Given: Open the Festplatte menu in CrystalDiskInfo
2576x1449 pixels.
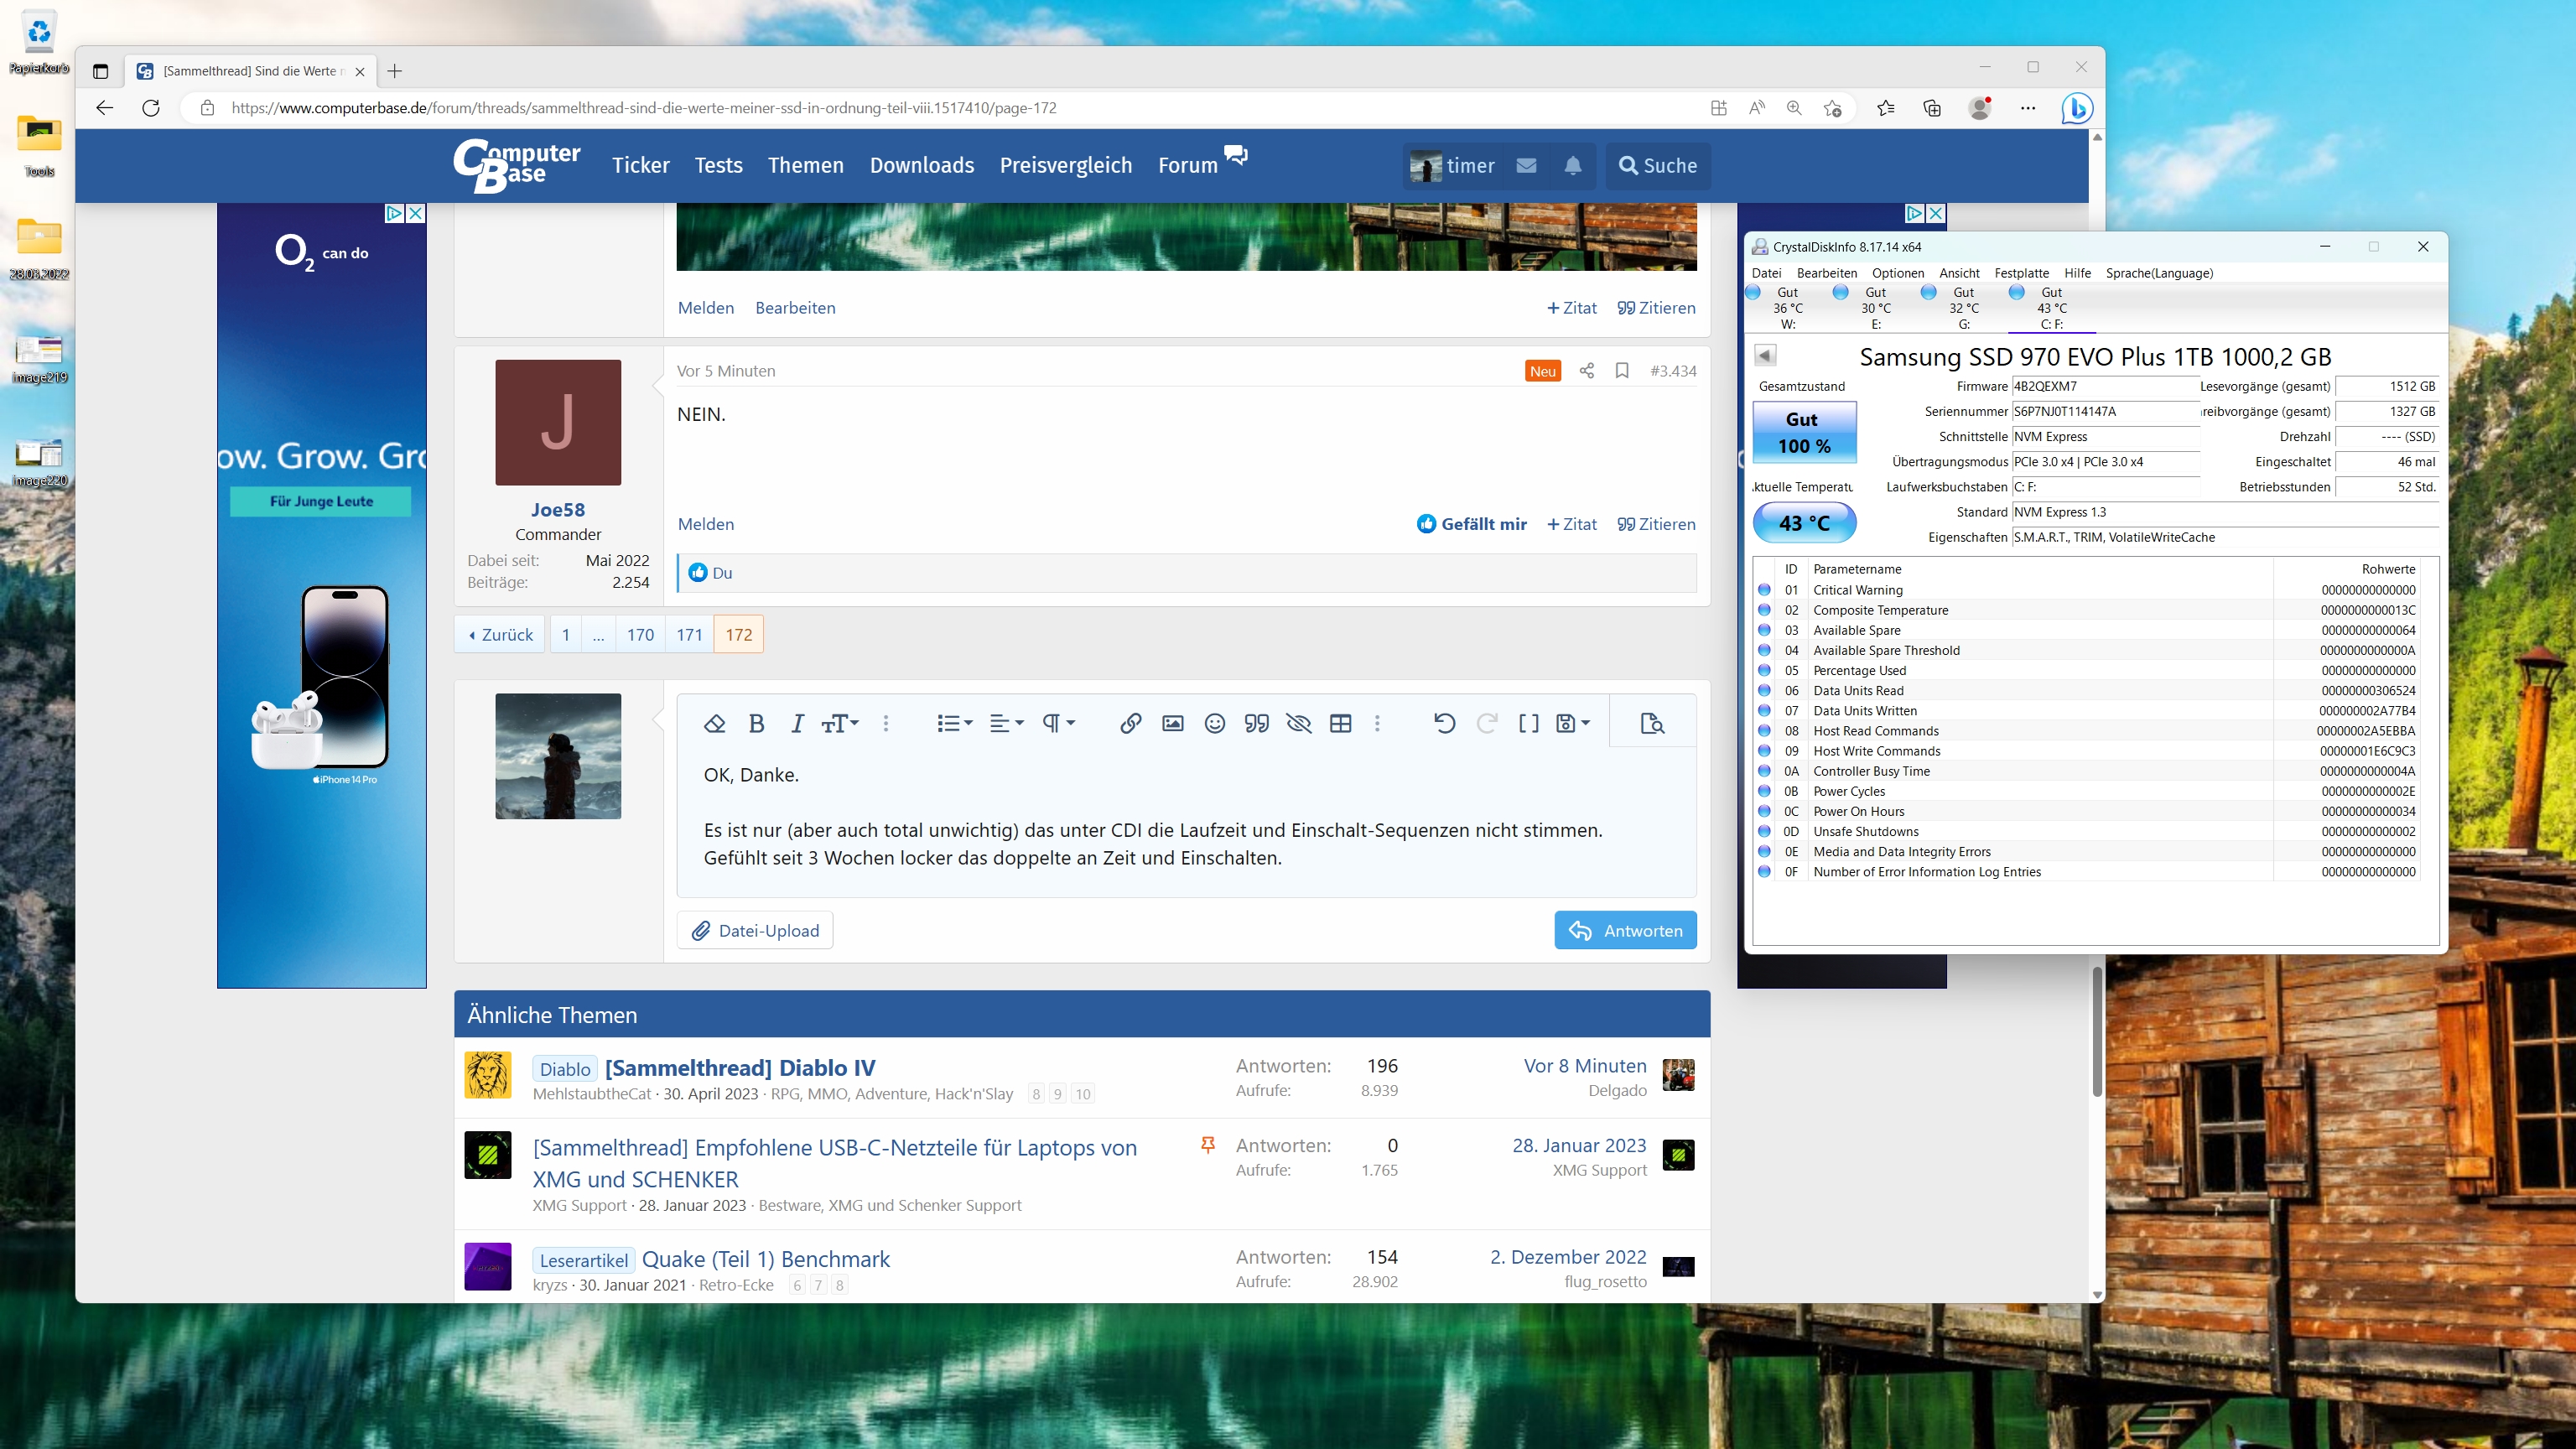Looking at the screenshot, I should (2021, 273).
